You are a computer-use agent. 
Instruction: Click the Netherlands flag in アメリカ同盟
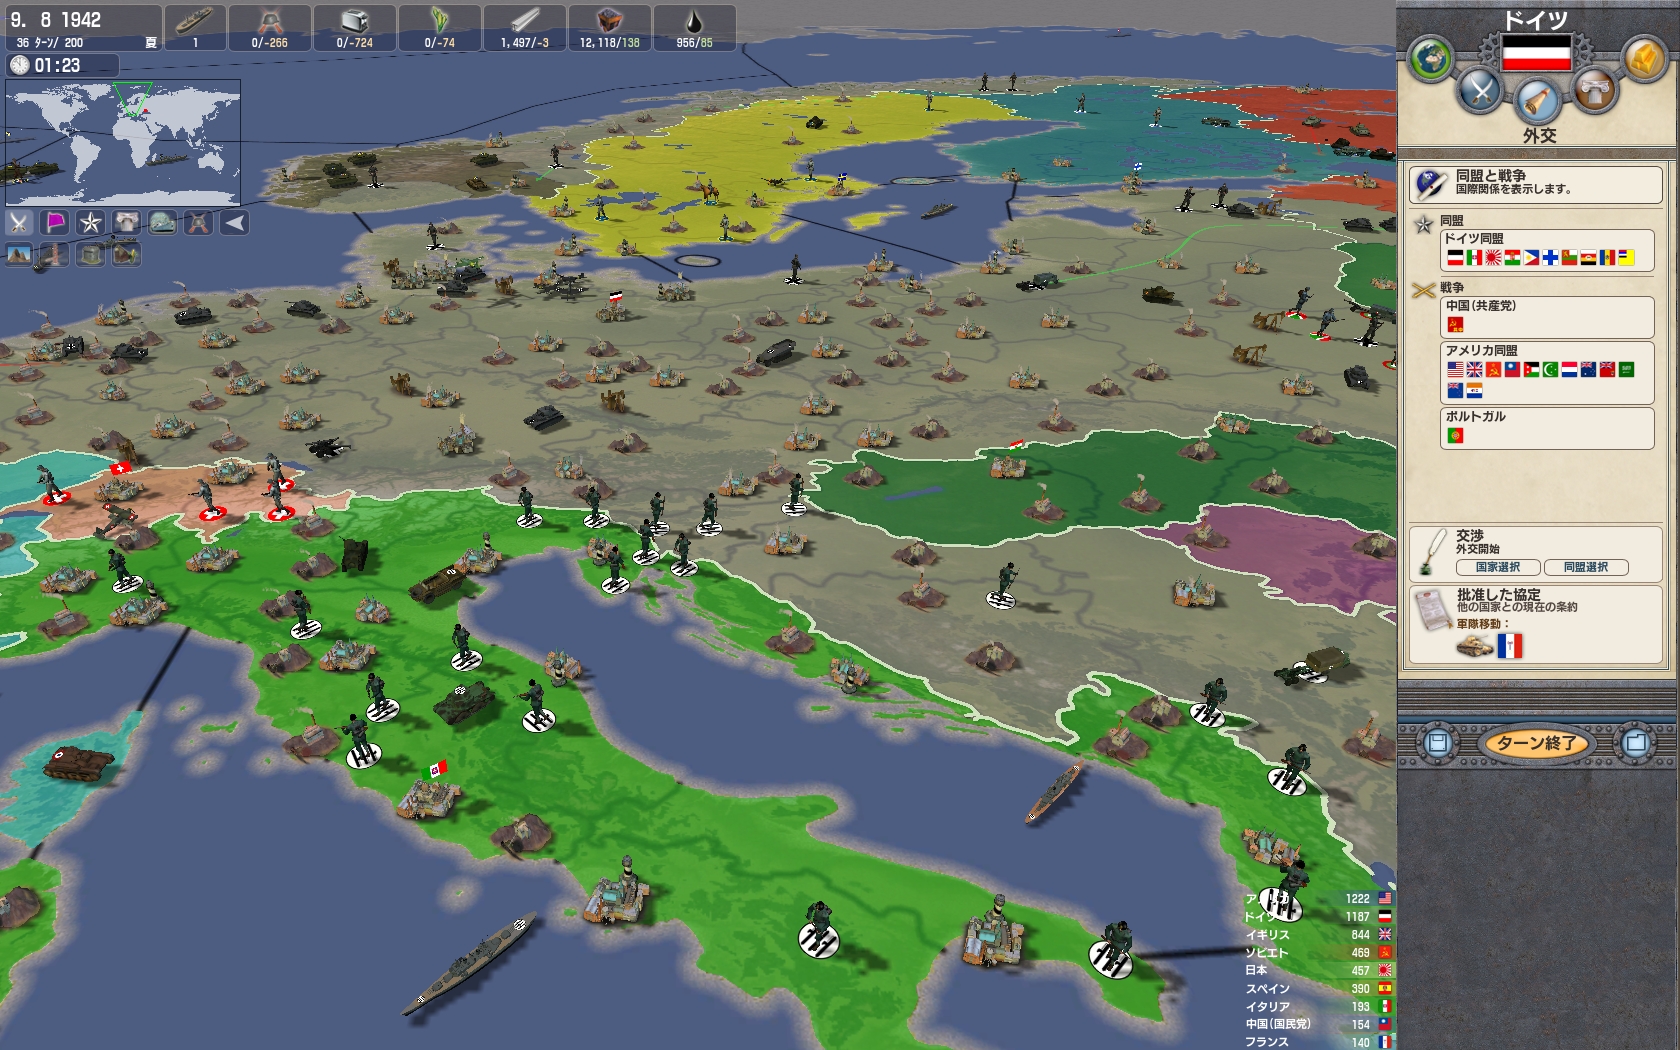(x=1569, y=370)
